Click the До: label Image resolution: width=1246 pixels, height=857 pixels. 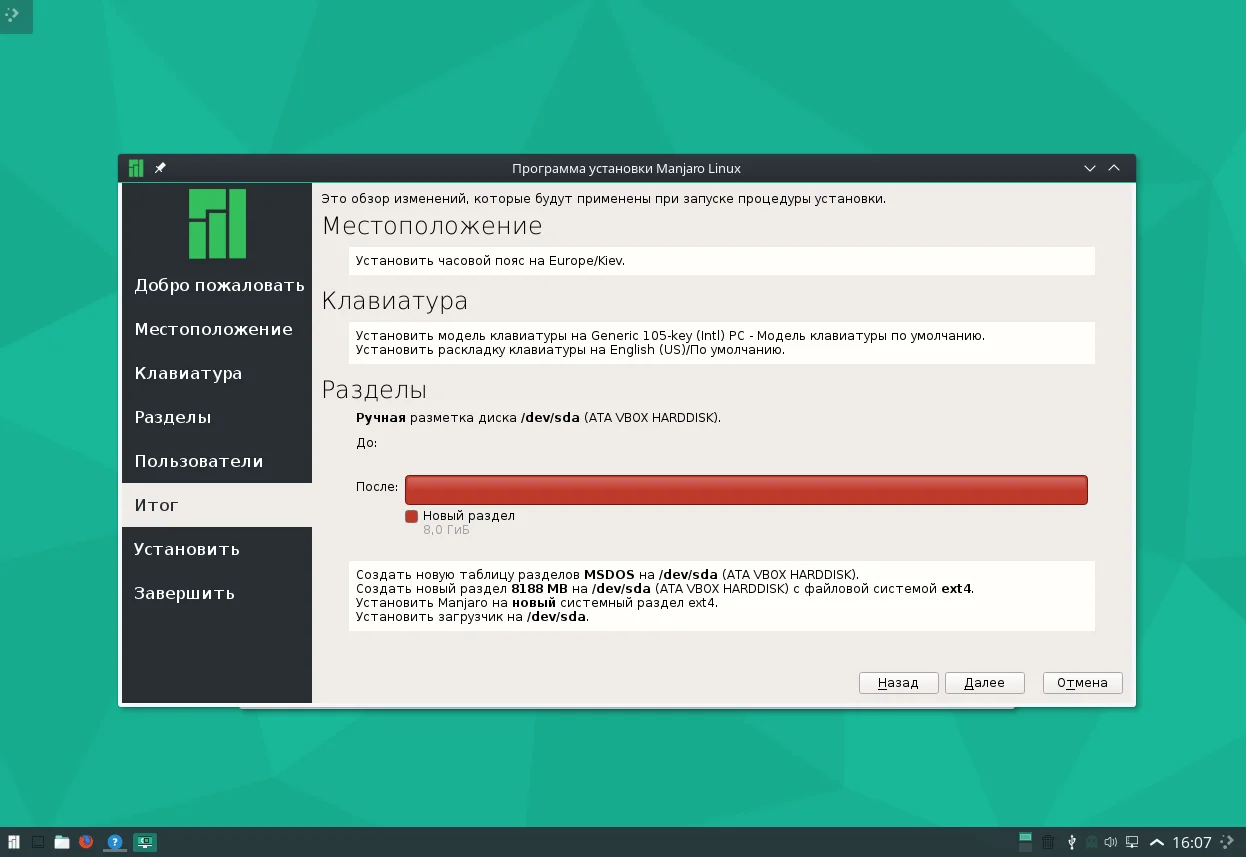coord(367,443)
